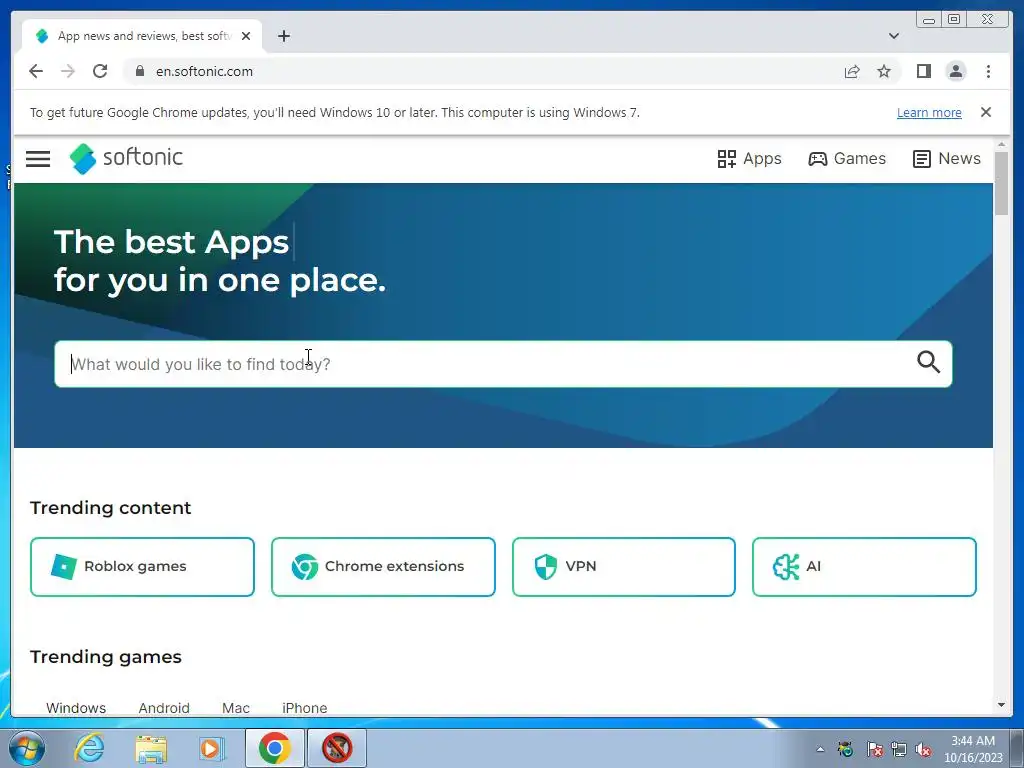Go back in Chrome
This screenshot has width=1024, height=768.
[x=36, y=71]
